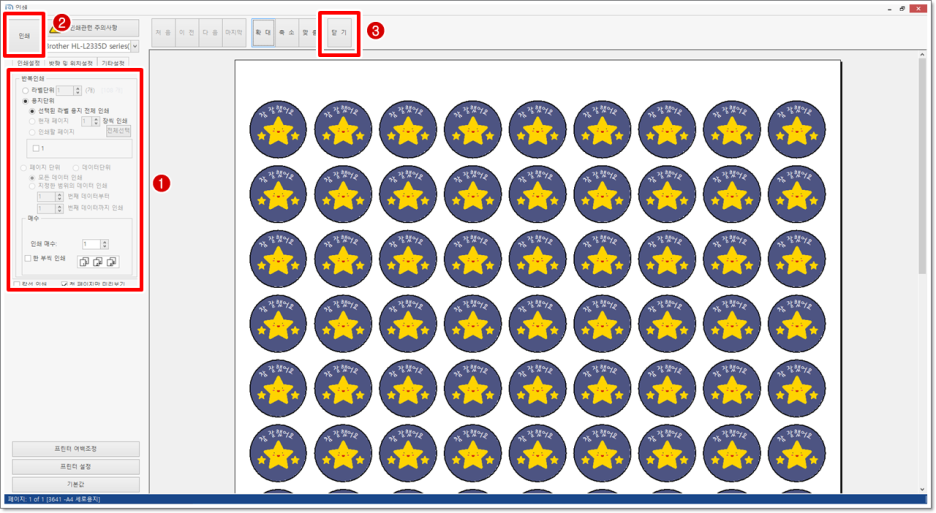
Task: Go to first page with 처음
Action: pos(163,33)
